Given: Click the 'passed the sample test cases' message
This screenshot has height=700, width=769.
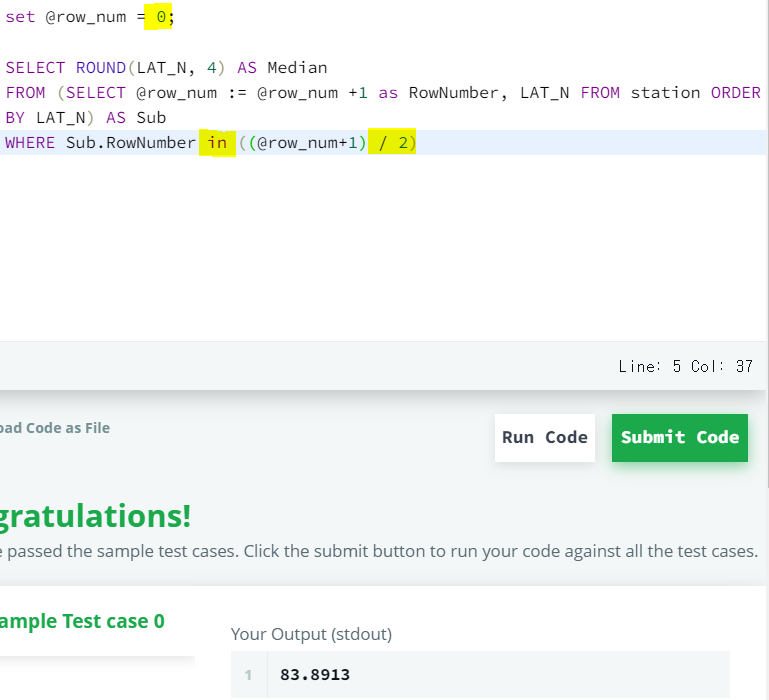Looking at the screenshot, I should [x=379, y=551].
